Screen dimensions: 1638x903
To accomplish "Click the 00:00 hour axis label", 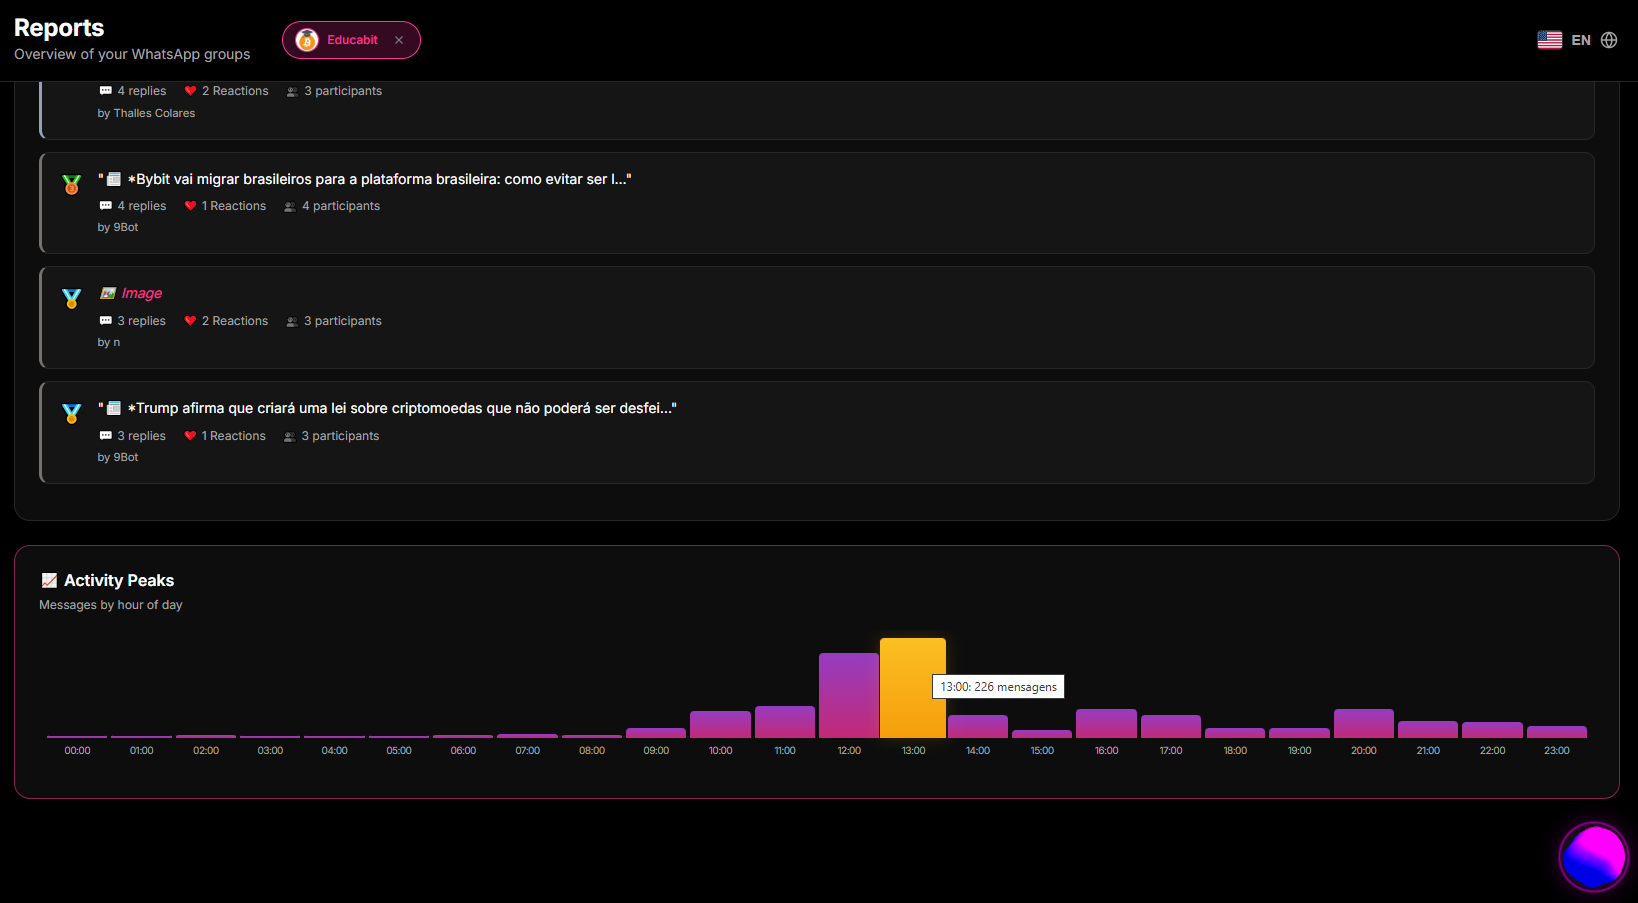I will click(77, 751).
